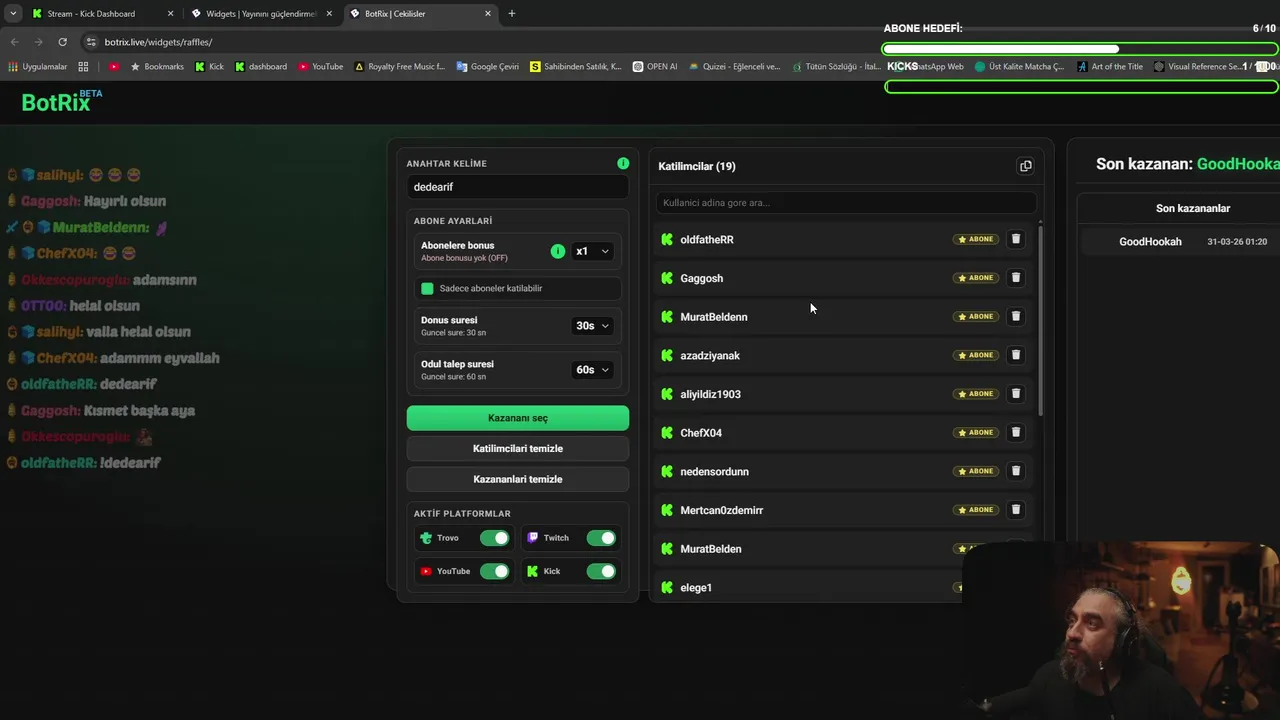Remove azadziyanak with trash icon
Image resolution: width=1280 pixels, height=720 pixels.
tap(1016, 355)
